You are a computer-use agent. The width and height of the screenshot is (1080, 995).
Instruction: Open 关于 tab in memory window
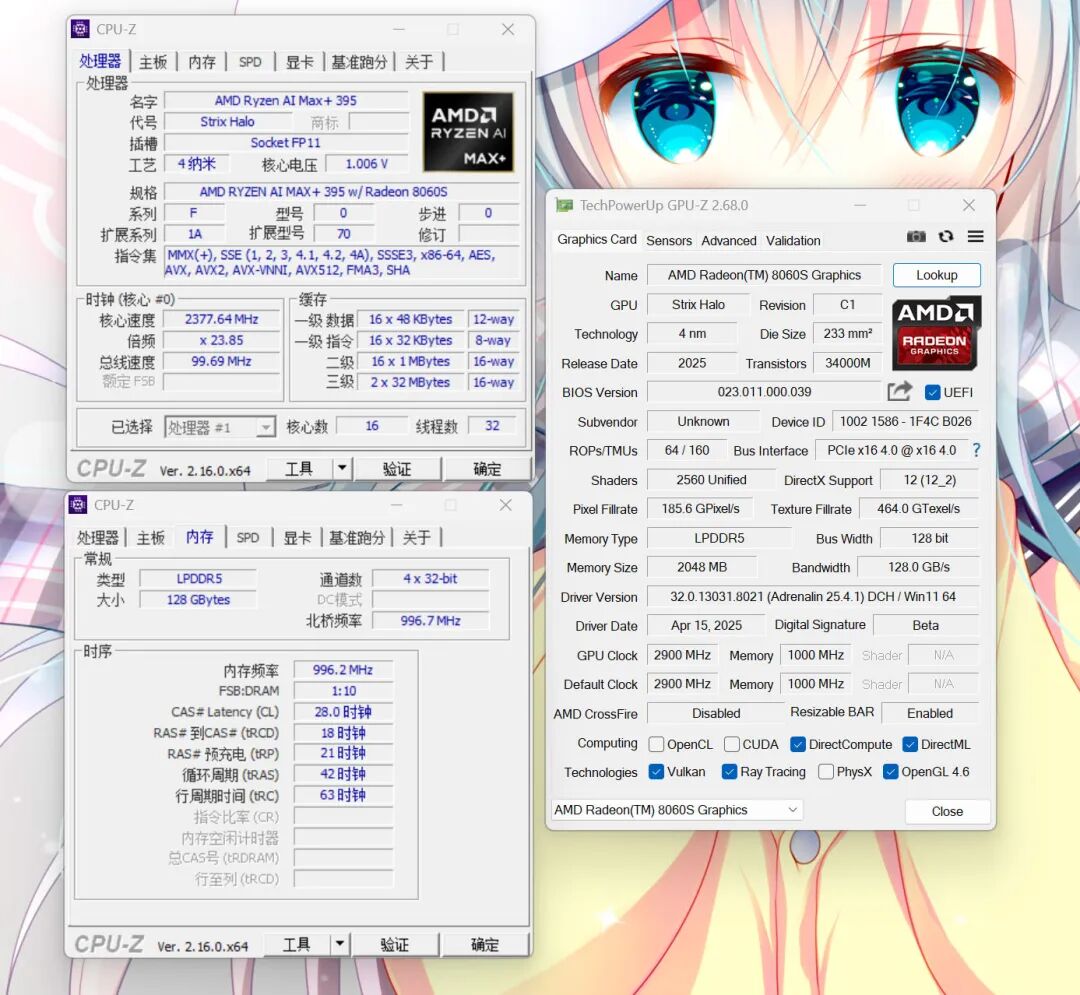pos(417,538)
